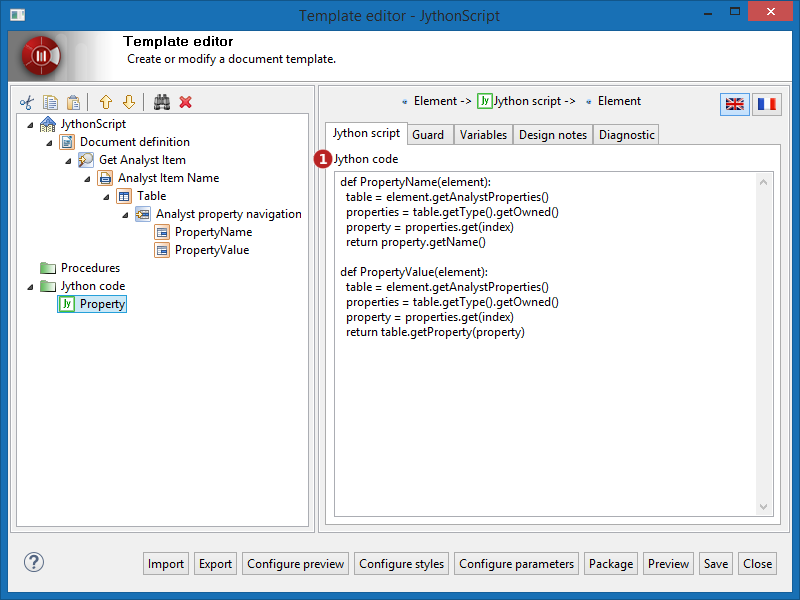This screenshot has width=800, height=600.
Task: Click the Package button
Action: point(611,564)
